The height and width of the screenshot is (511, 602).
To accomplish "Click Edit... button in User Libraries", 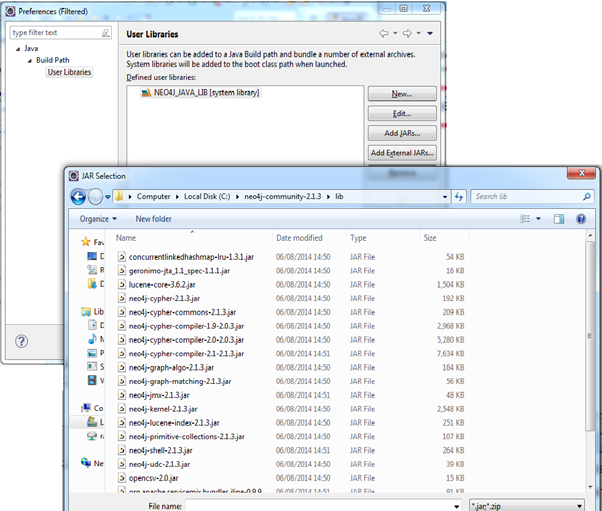I will point(402,114).
